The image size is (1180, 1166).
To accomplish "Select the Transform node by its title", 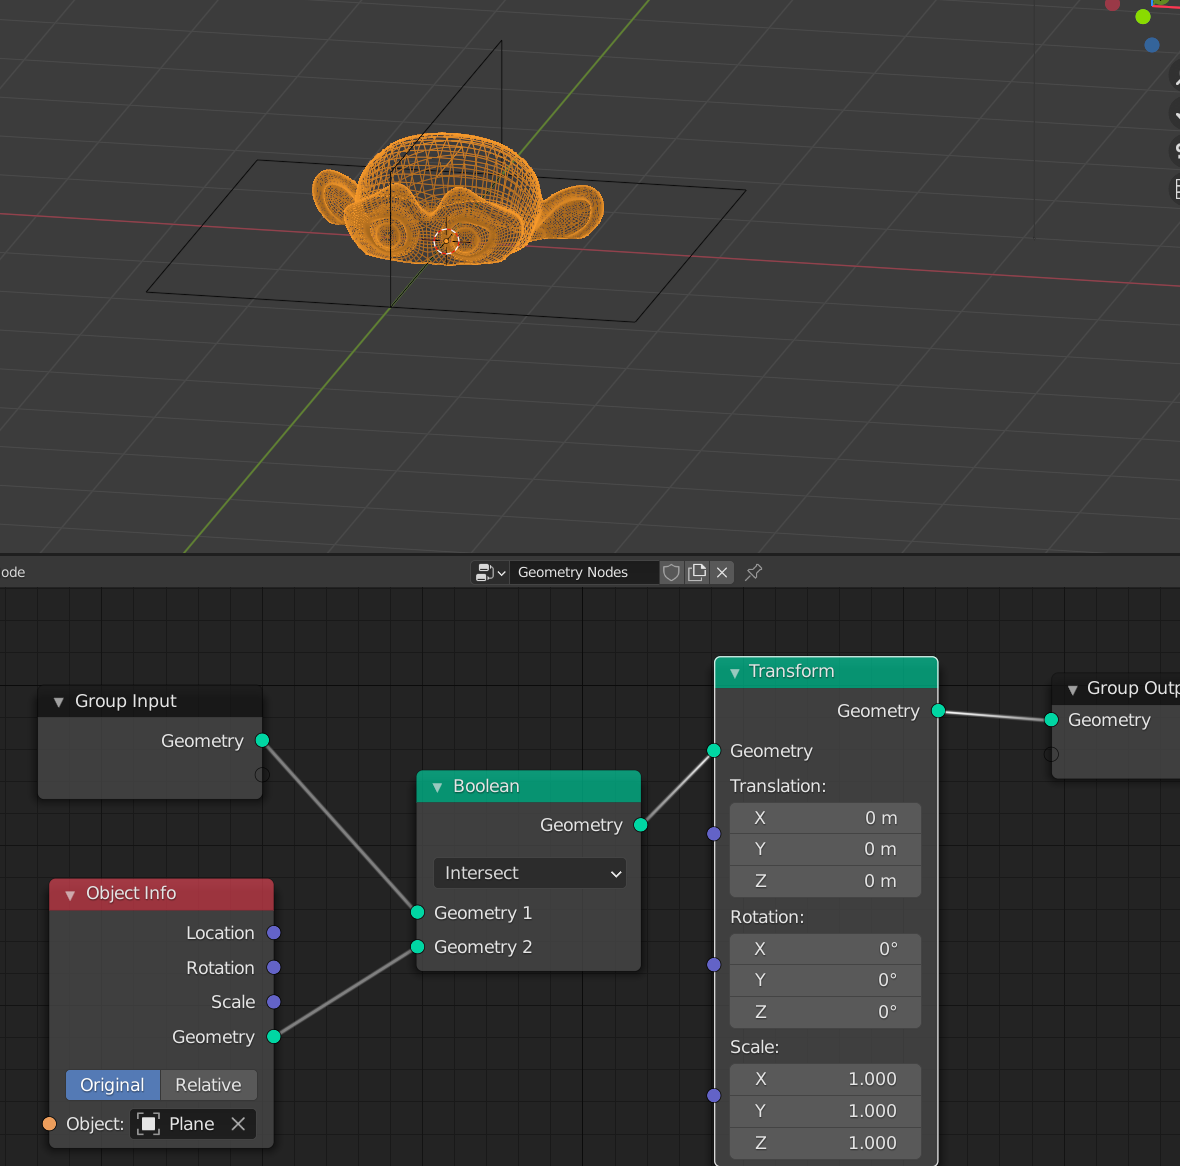I will tap(792, 671).
